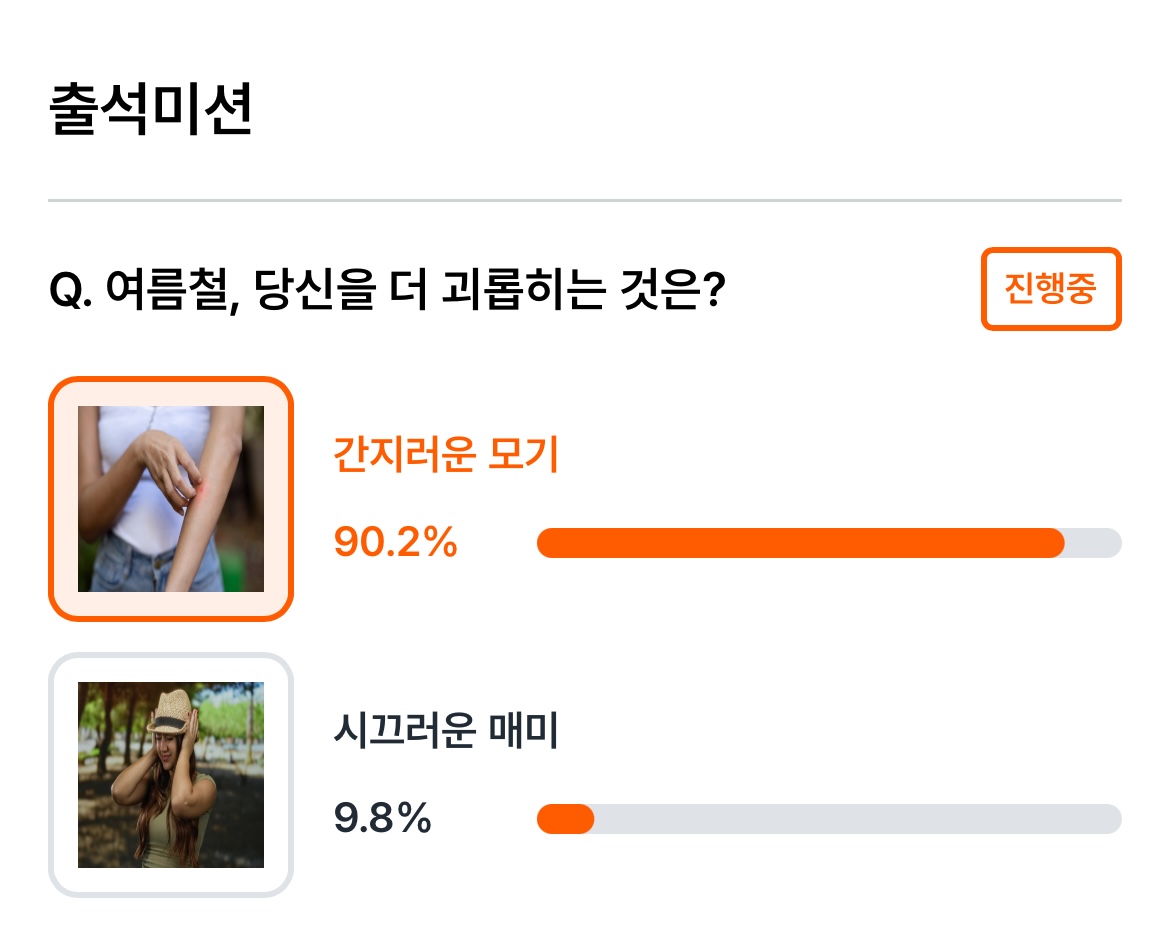Select the noisy cicada photo option
The height and width of the screenshot is (947, 1170).
171,775
